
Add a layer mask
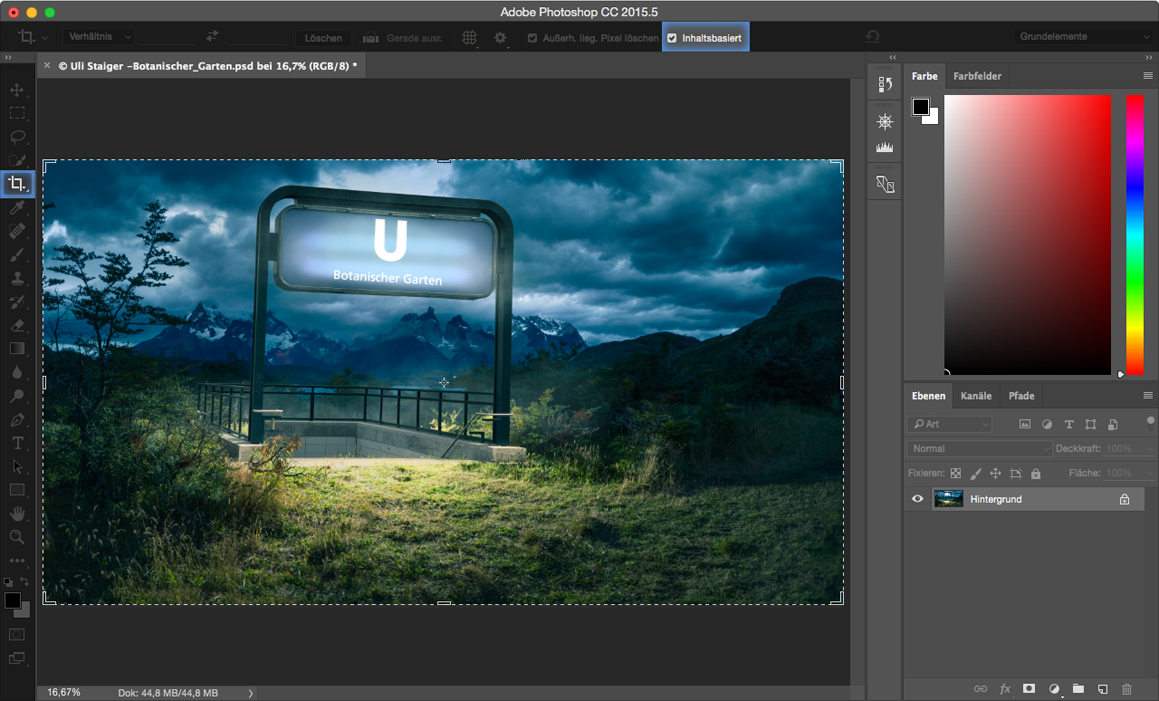1028,688
